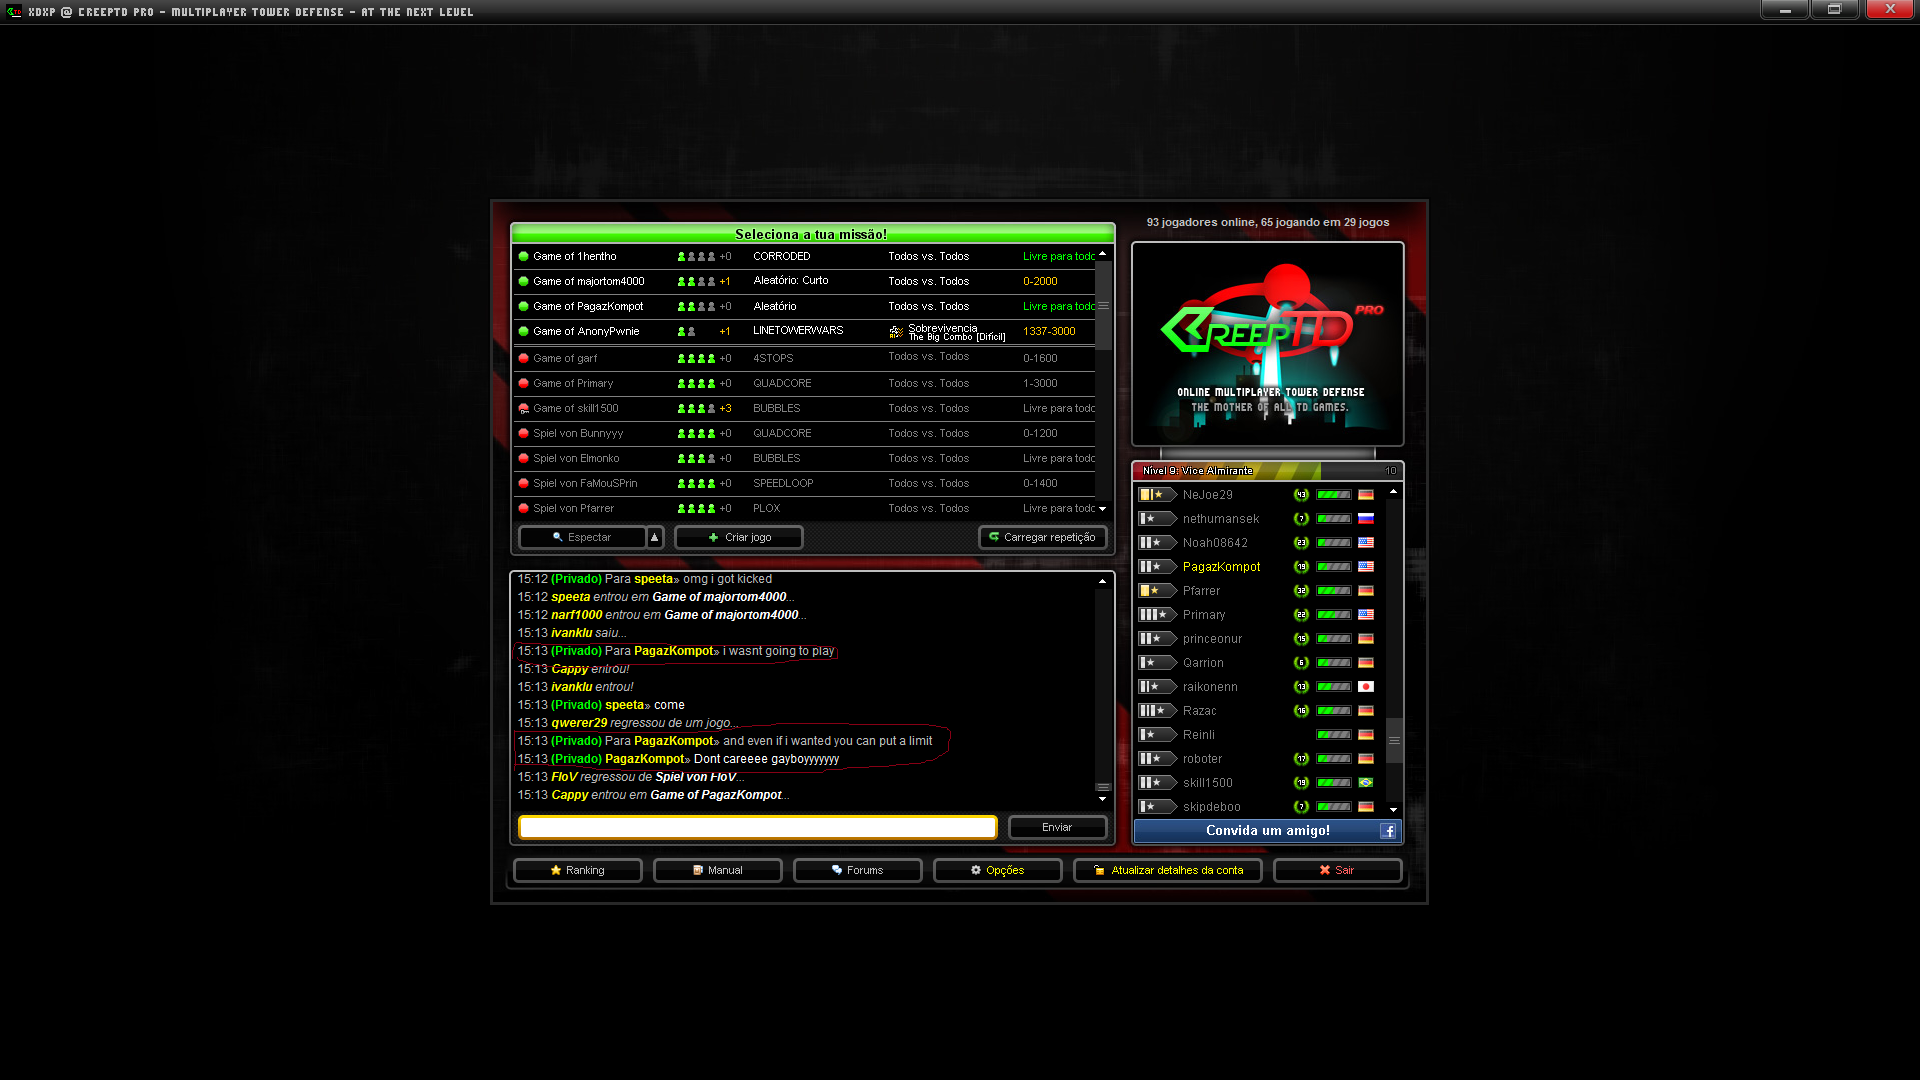Click the rank badge beside roboter
This screenshot has width=1920, height=1080.
tap(1157, 759)
